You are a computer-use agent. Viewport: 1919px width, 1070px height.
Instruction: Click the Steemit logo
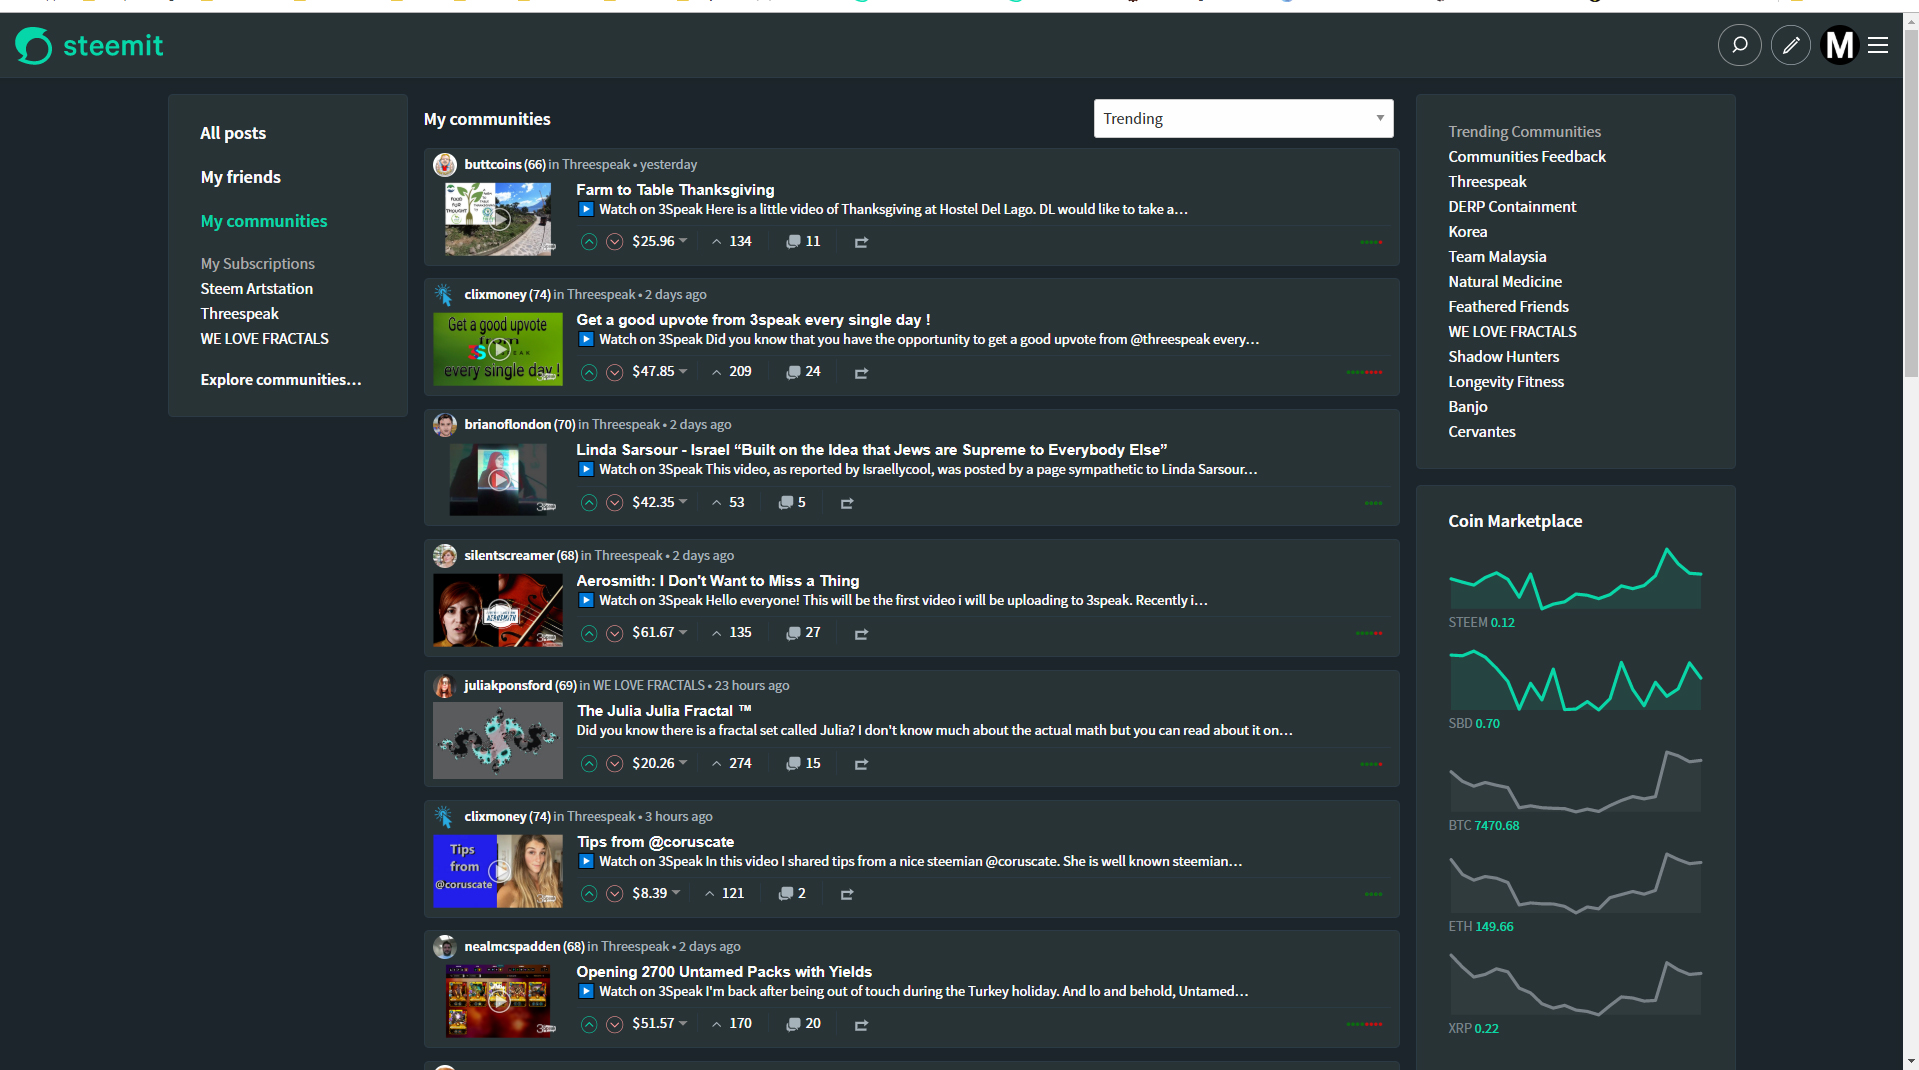89,45
